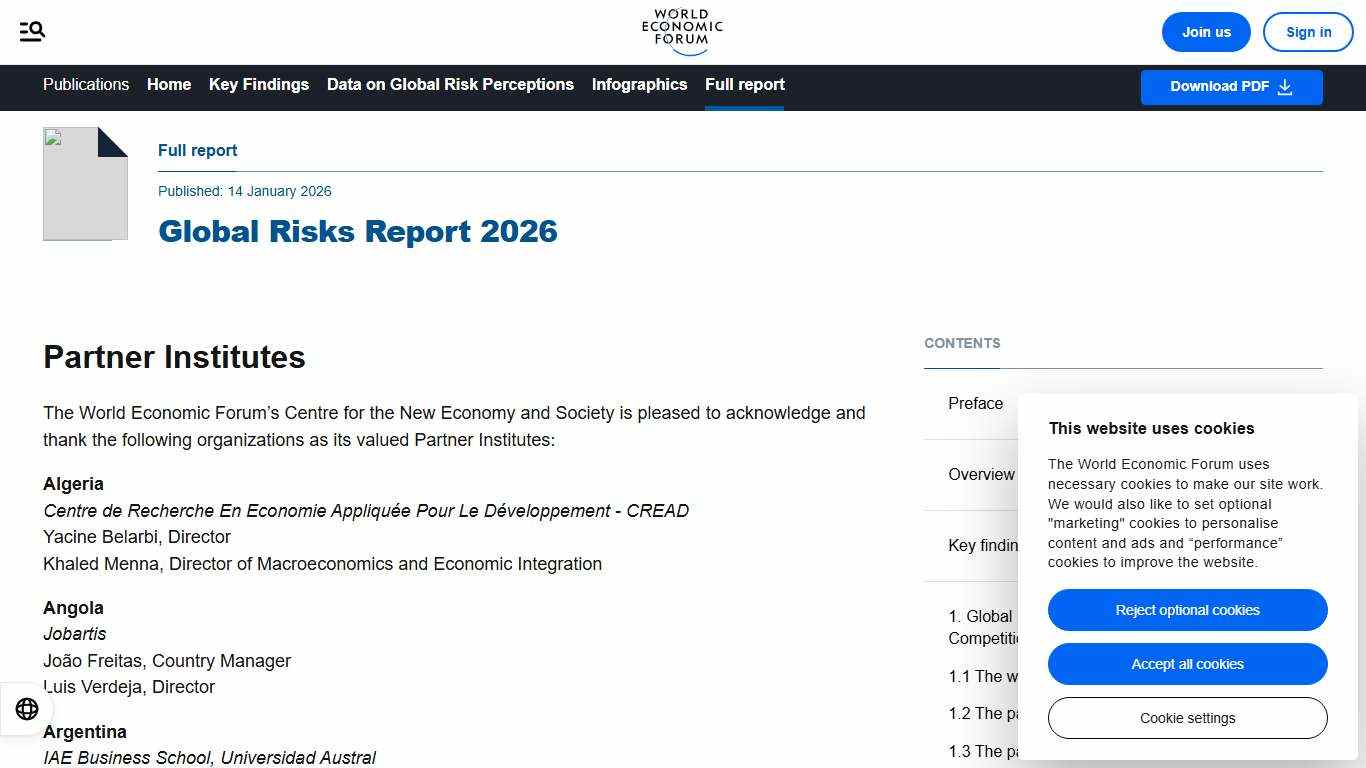Open Cookie settings
Screen dimensions: 1366x768
tap(1187, 718)
